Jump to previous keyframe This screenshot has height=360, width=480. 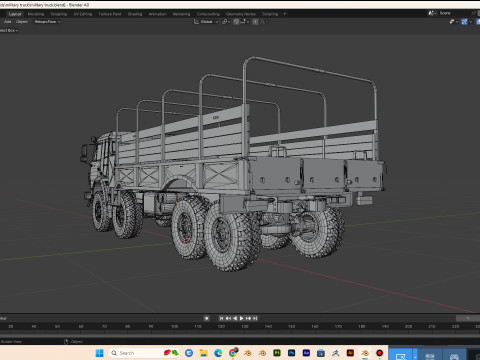coord(228,318)
